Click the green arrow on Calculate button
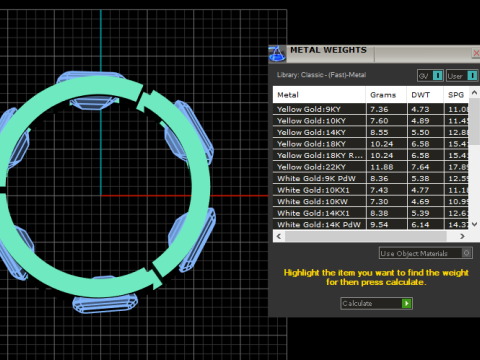The image size is (480, 360). (x=407, y=303)
